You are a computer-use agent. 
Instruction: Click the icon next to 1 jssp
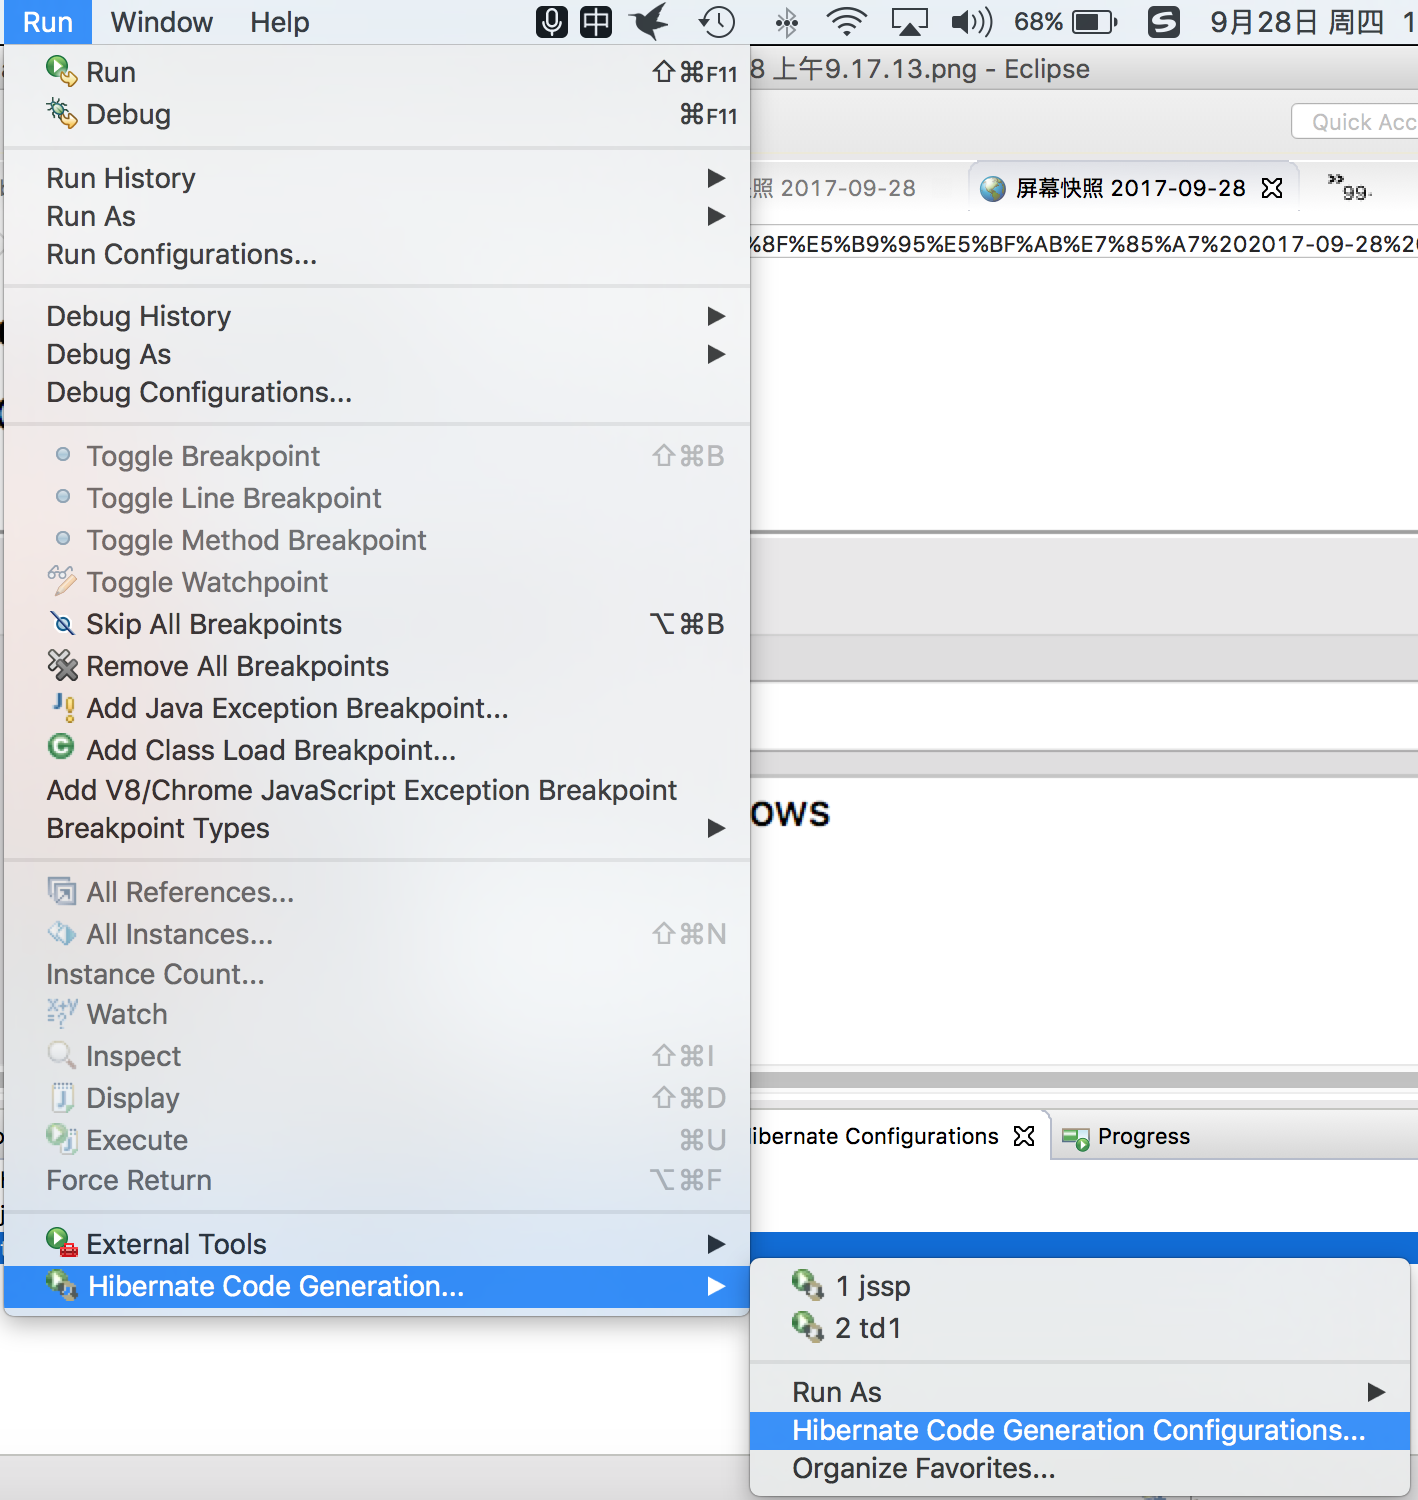pos(807,1284)
